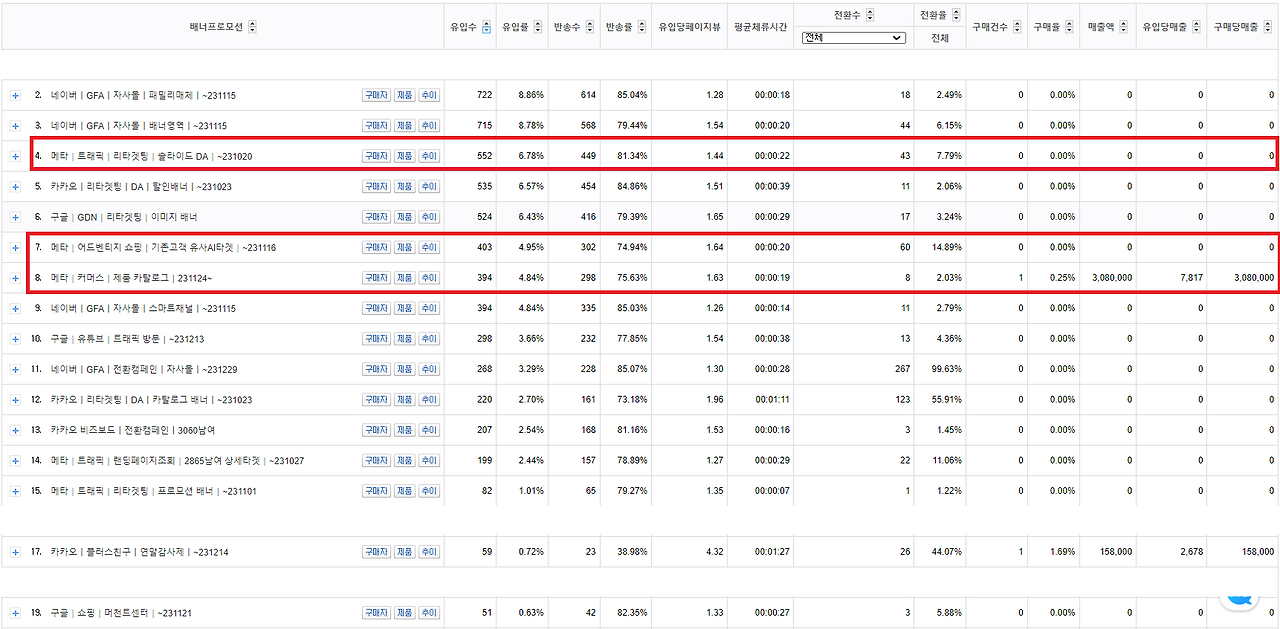Sort by the 유입수 column sort icon

486,27
